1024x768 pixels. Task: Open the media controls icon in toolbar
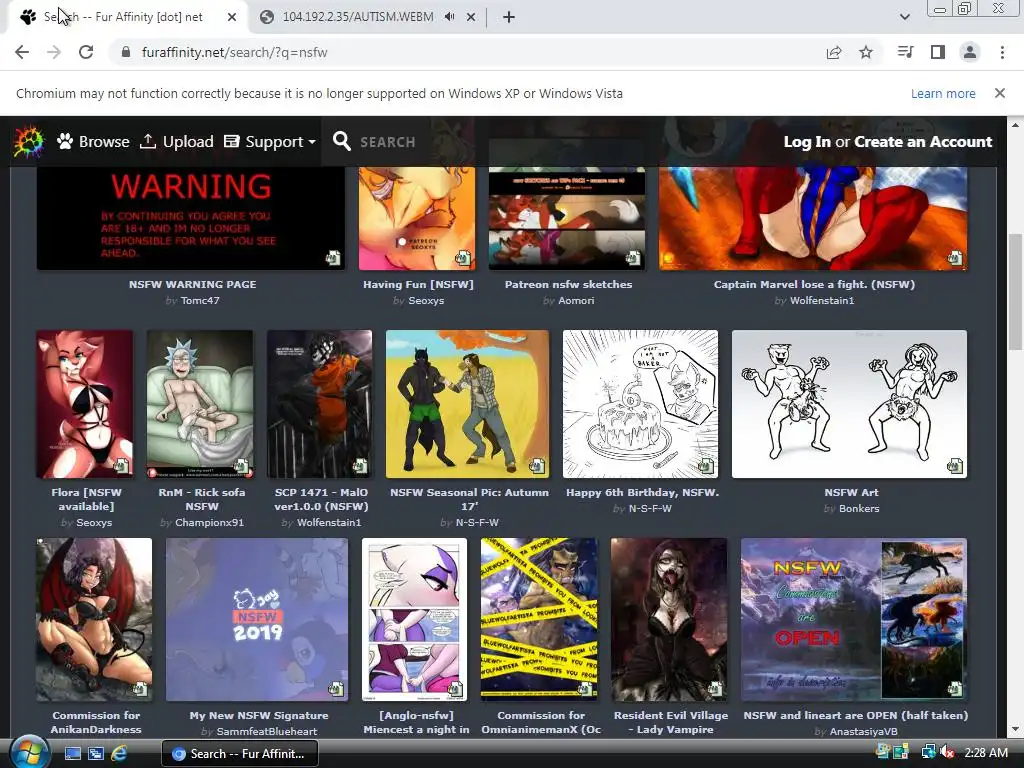906,52
